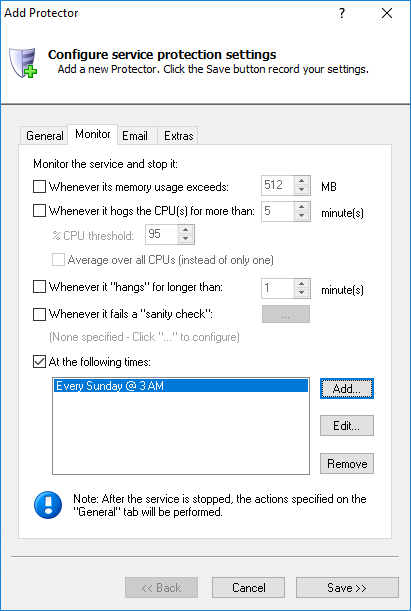
Task: Increase % CPU threshold with up arrow
Action: pos(186,230)
